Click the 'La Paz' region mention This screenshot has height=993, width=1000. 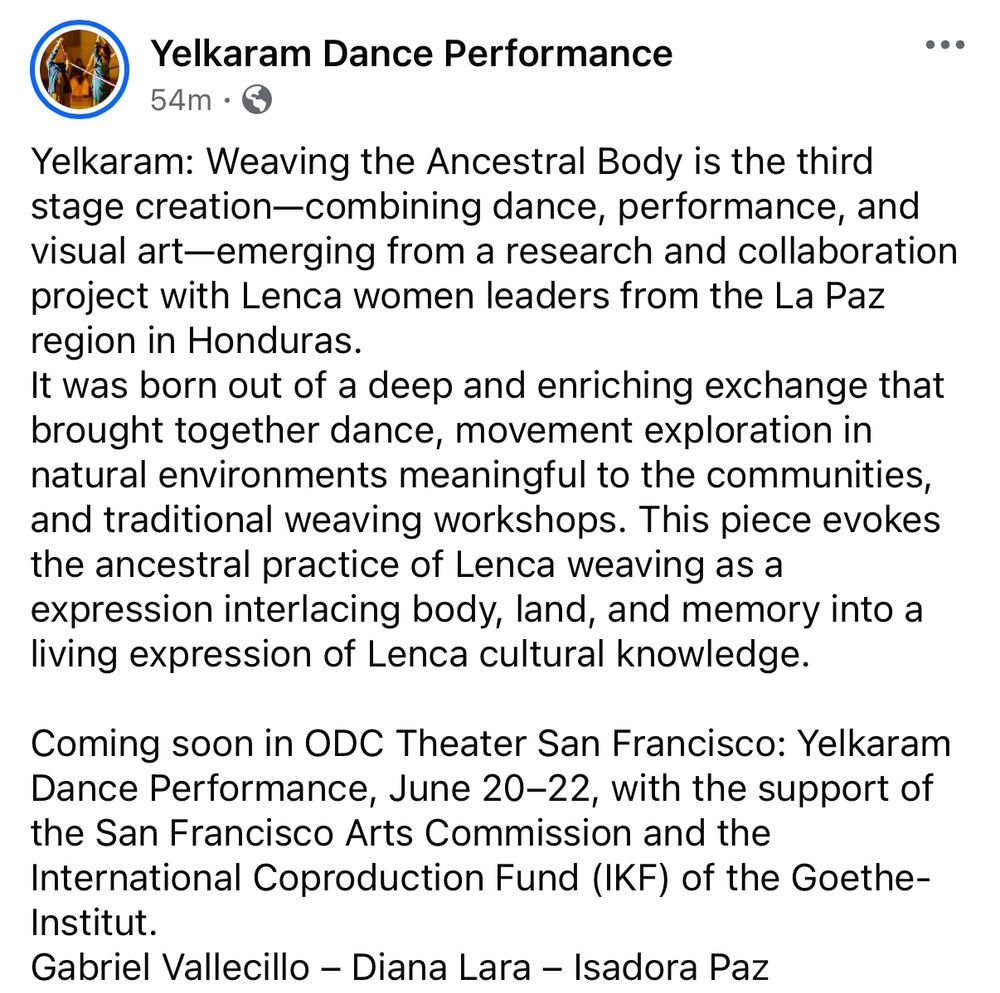pos(830,296)
